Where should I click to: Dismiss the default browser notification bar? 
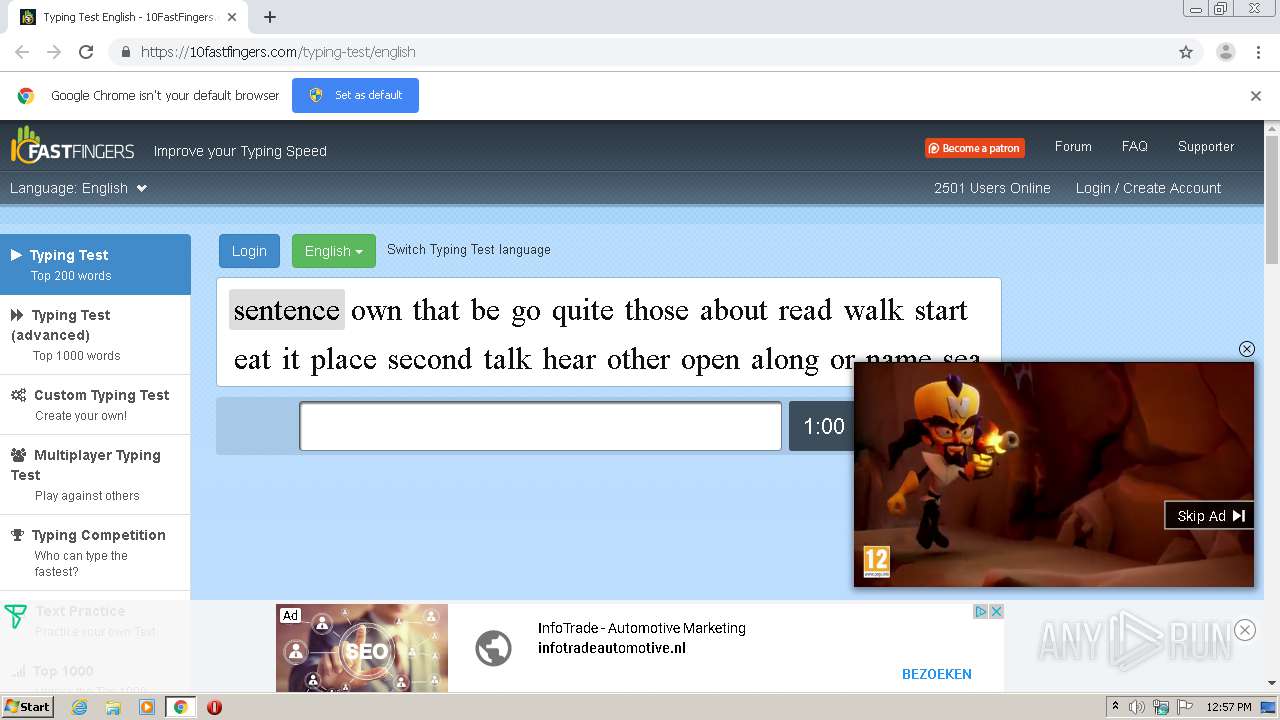click(1256, 96)
